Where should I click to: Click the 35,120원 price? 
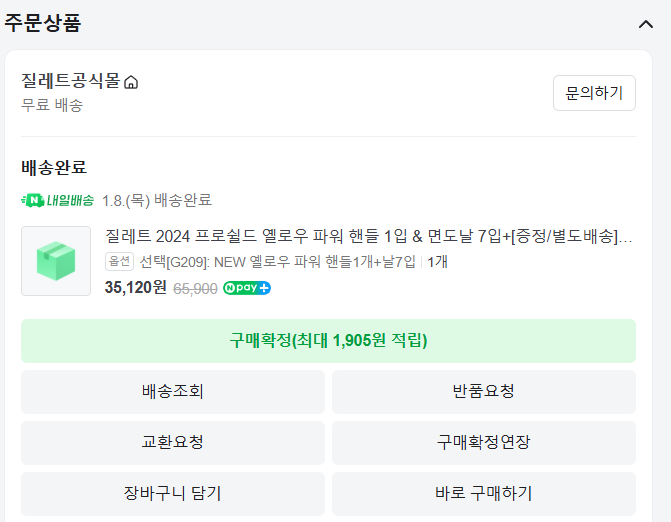point(135,288)
